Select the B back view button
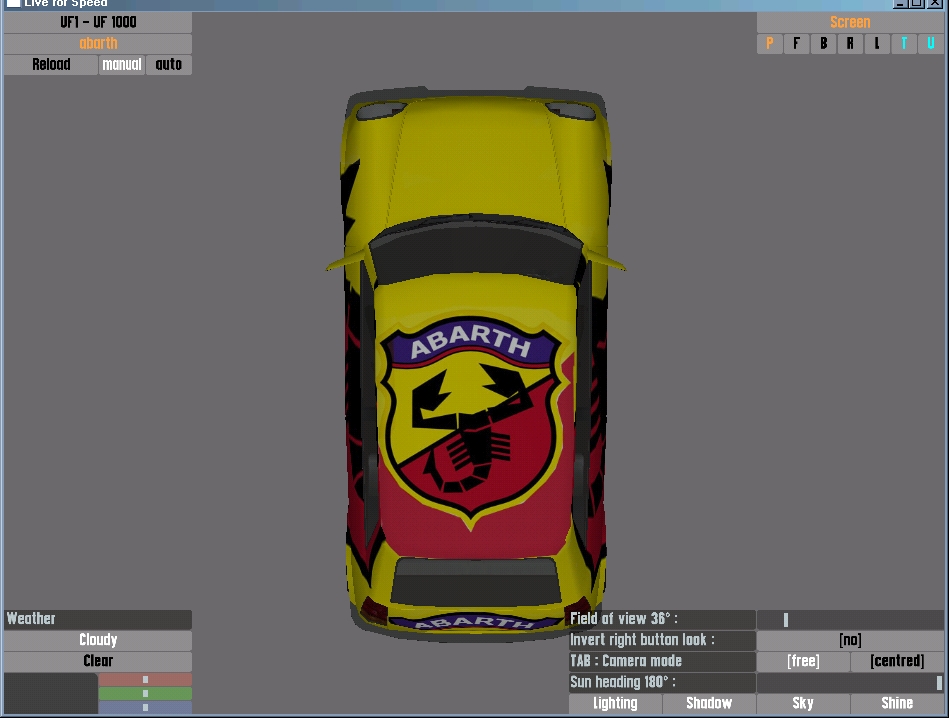Screen dimensions: 949x718 coord(823,44)
